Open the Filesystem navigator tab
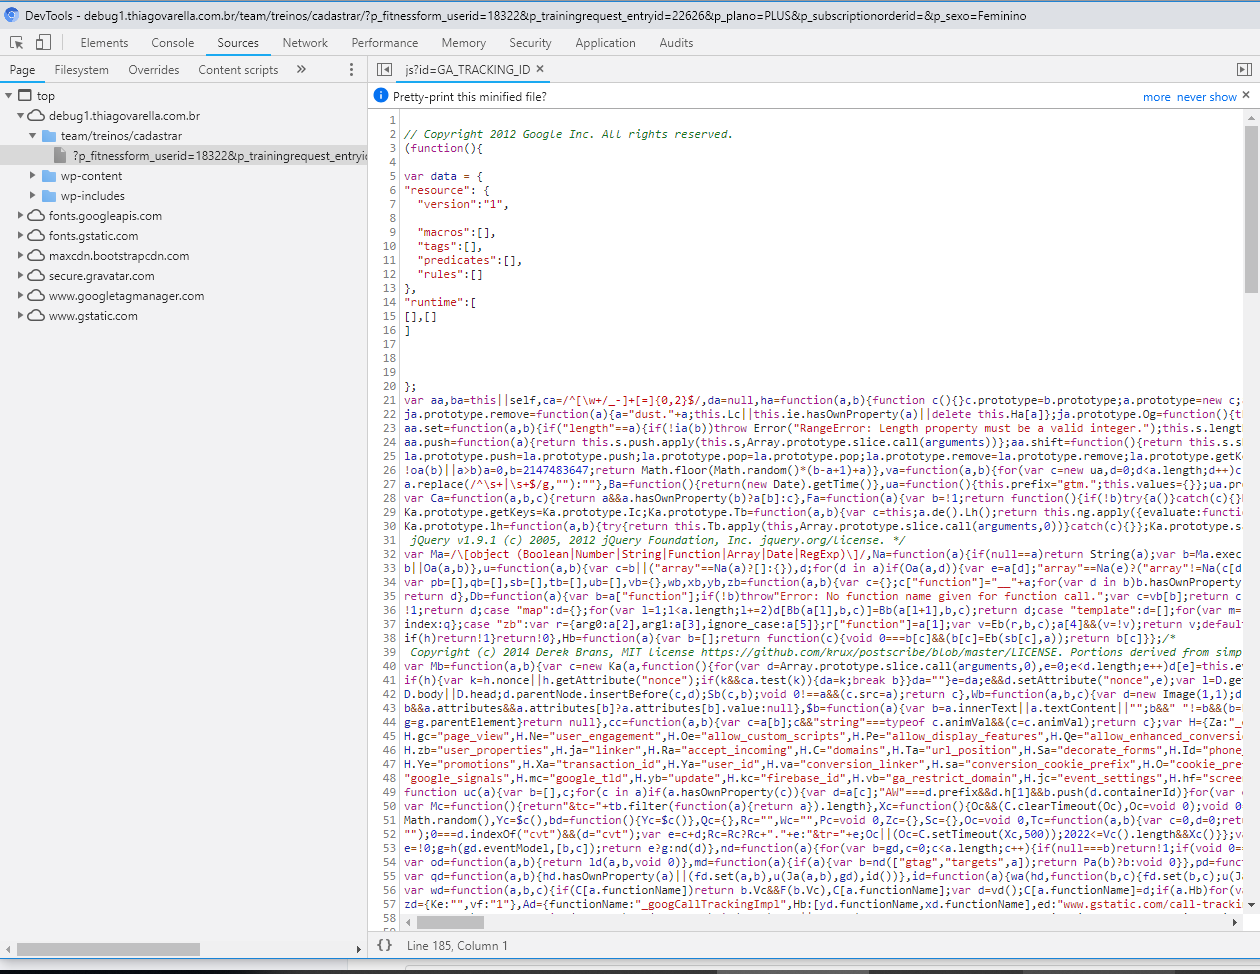 [81, 70]
